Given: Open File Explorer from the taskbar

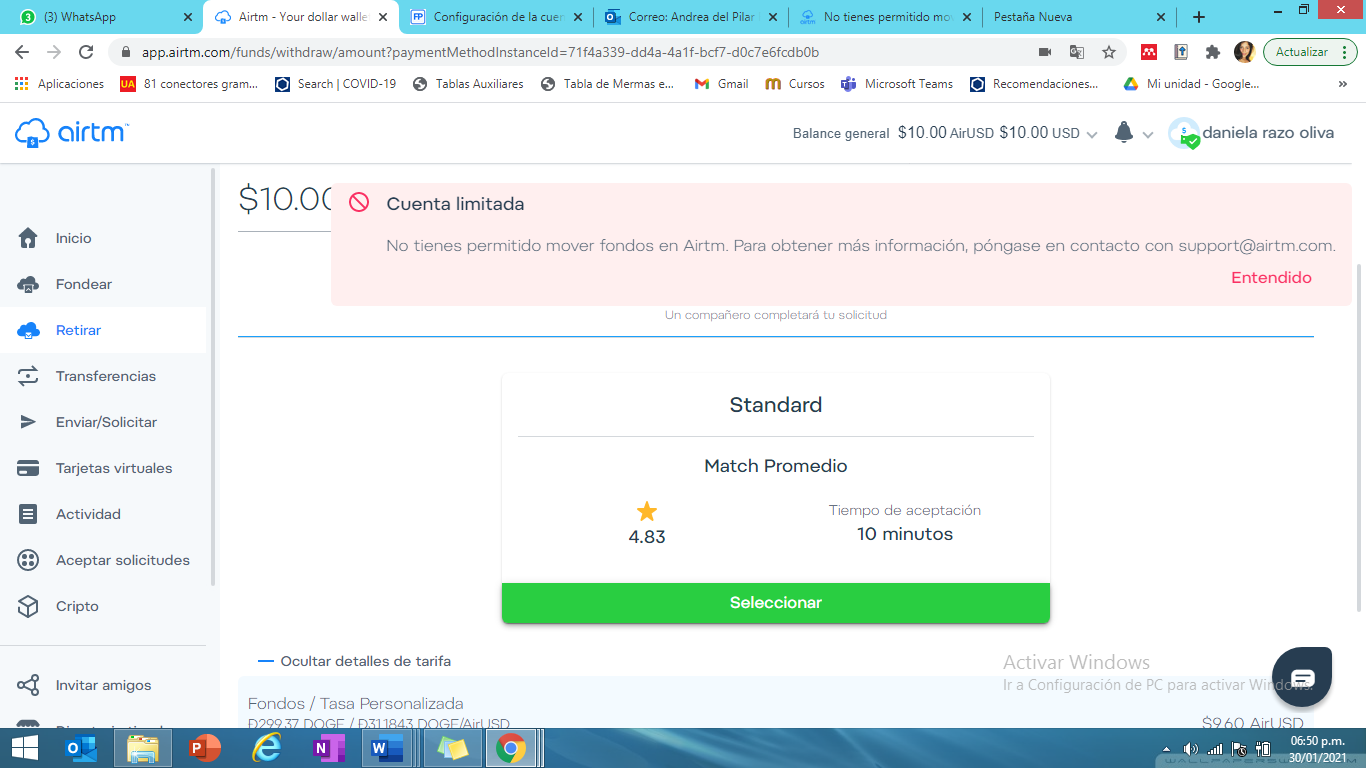Looking at the screenshot, I should pos(143,748).
